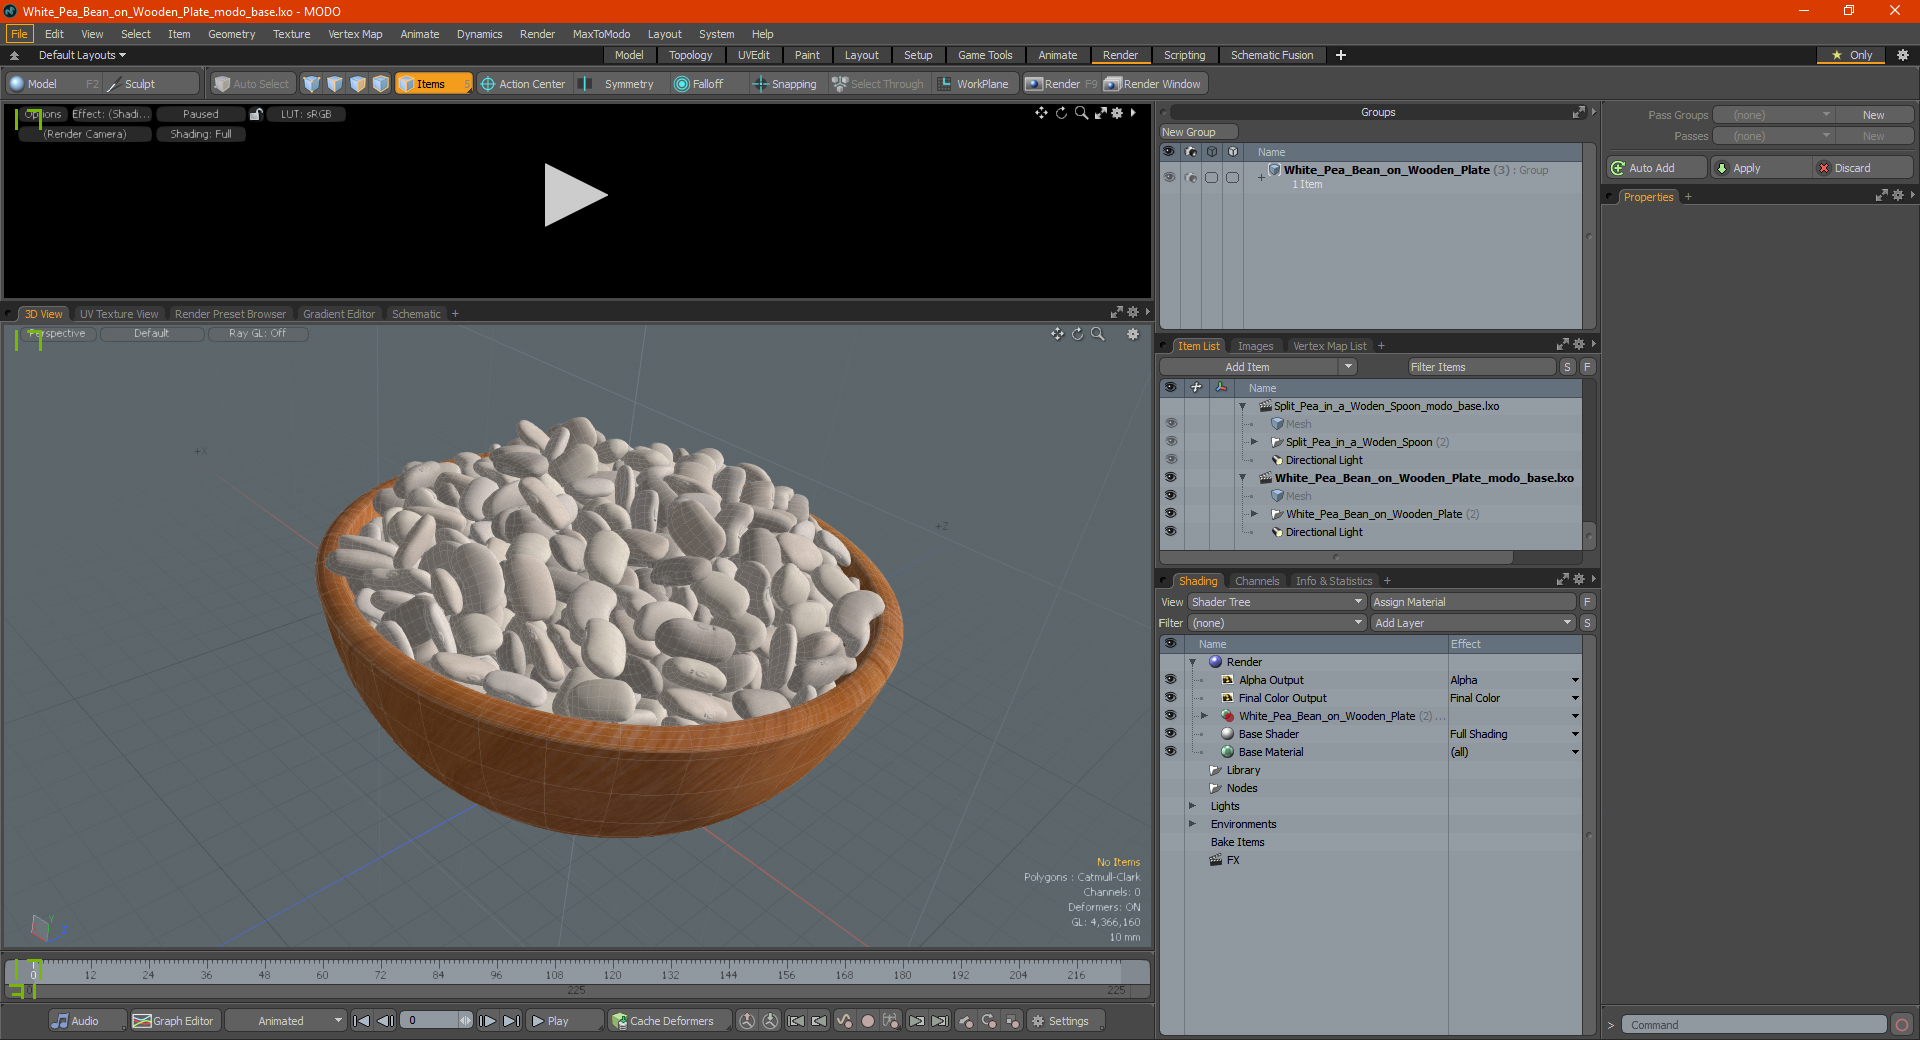Click Audio button icon

[61, 1021]
